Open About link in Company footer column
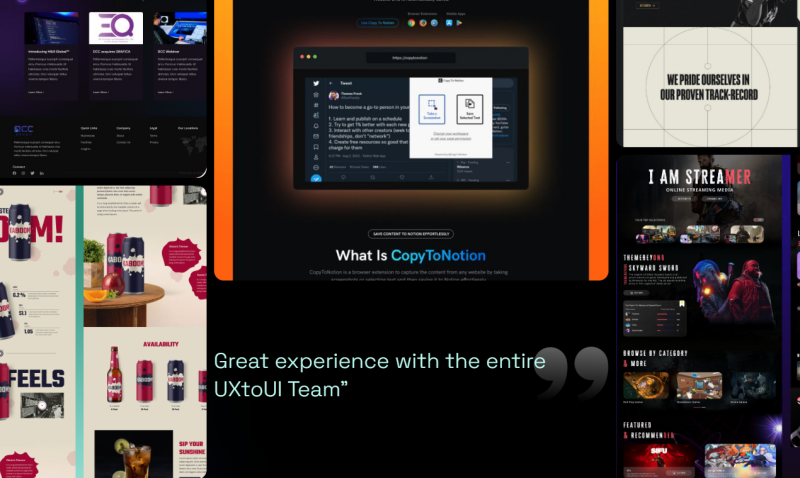The width and height of the screenshot is (800, 478). point(120,136)
